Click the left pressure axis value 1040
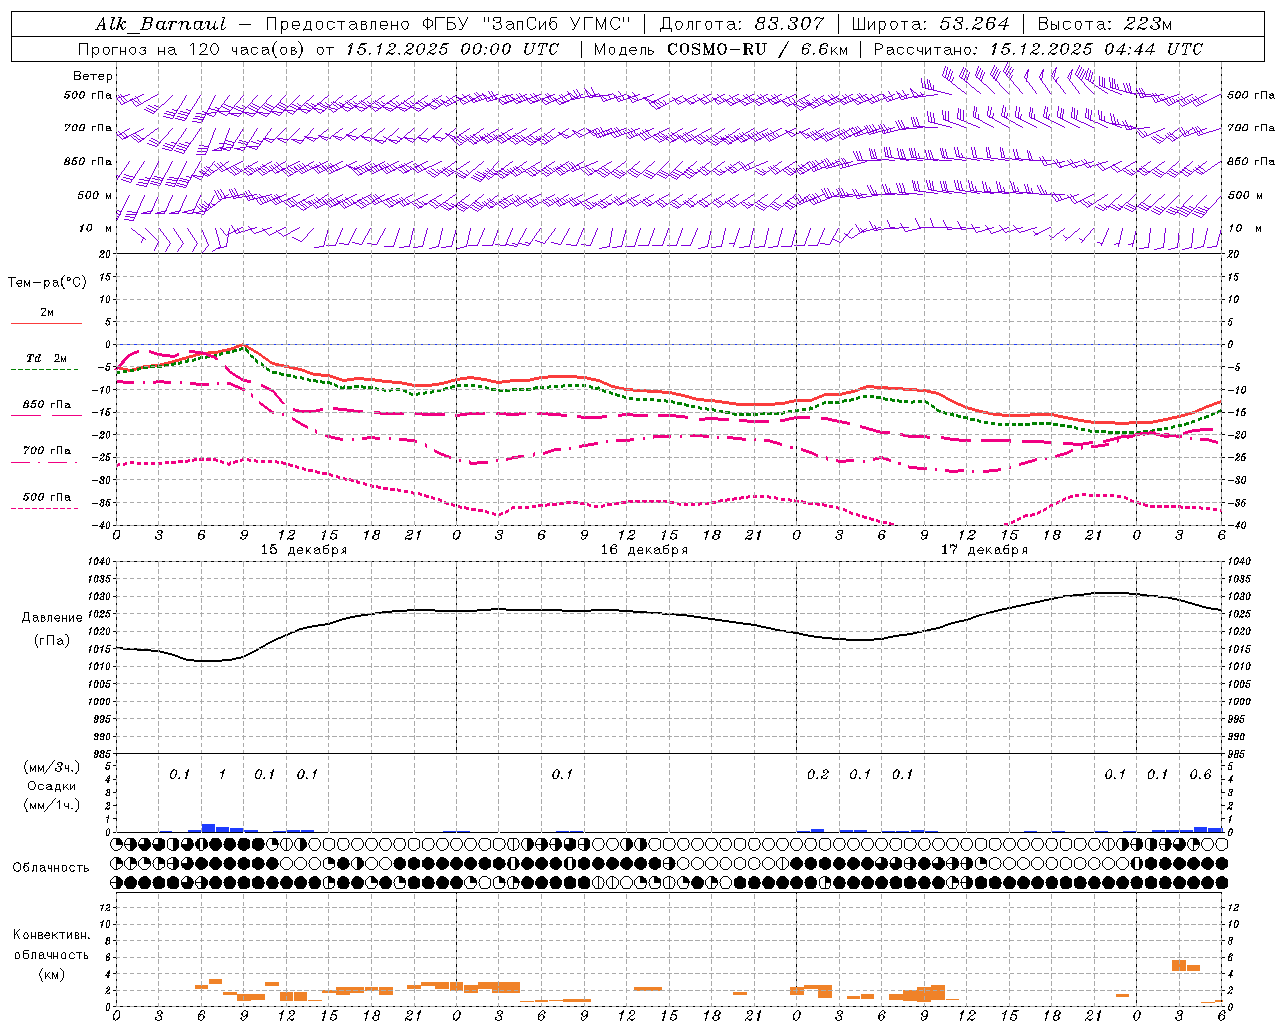 (100, 562)
